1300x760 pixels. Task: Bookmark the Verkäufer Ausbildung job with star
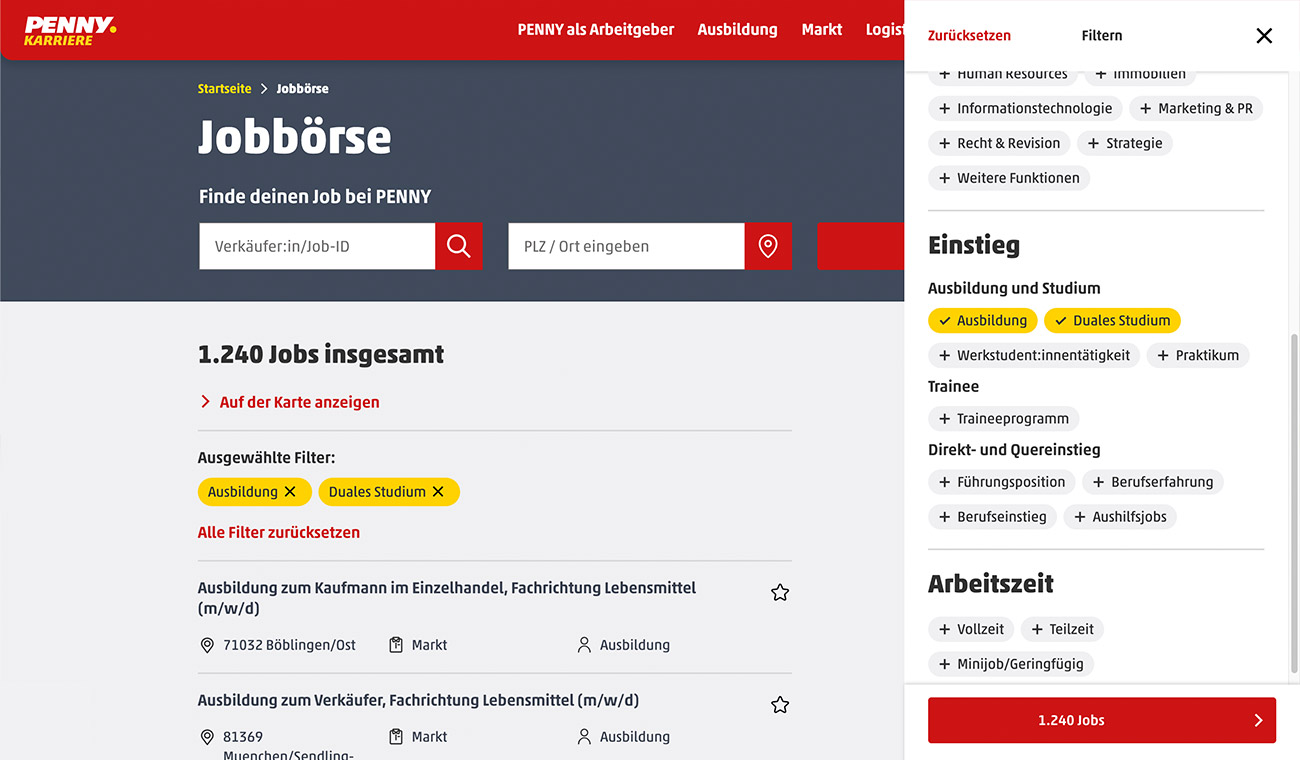click(780, 705)
